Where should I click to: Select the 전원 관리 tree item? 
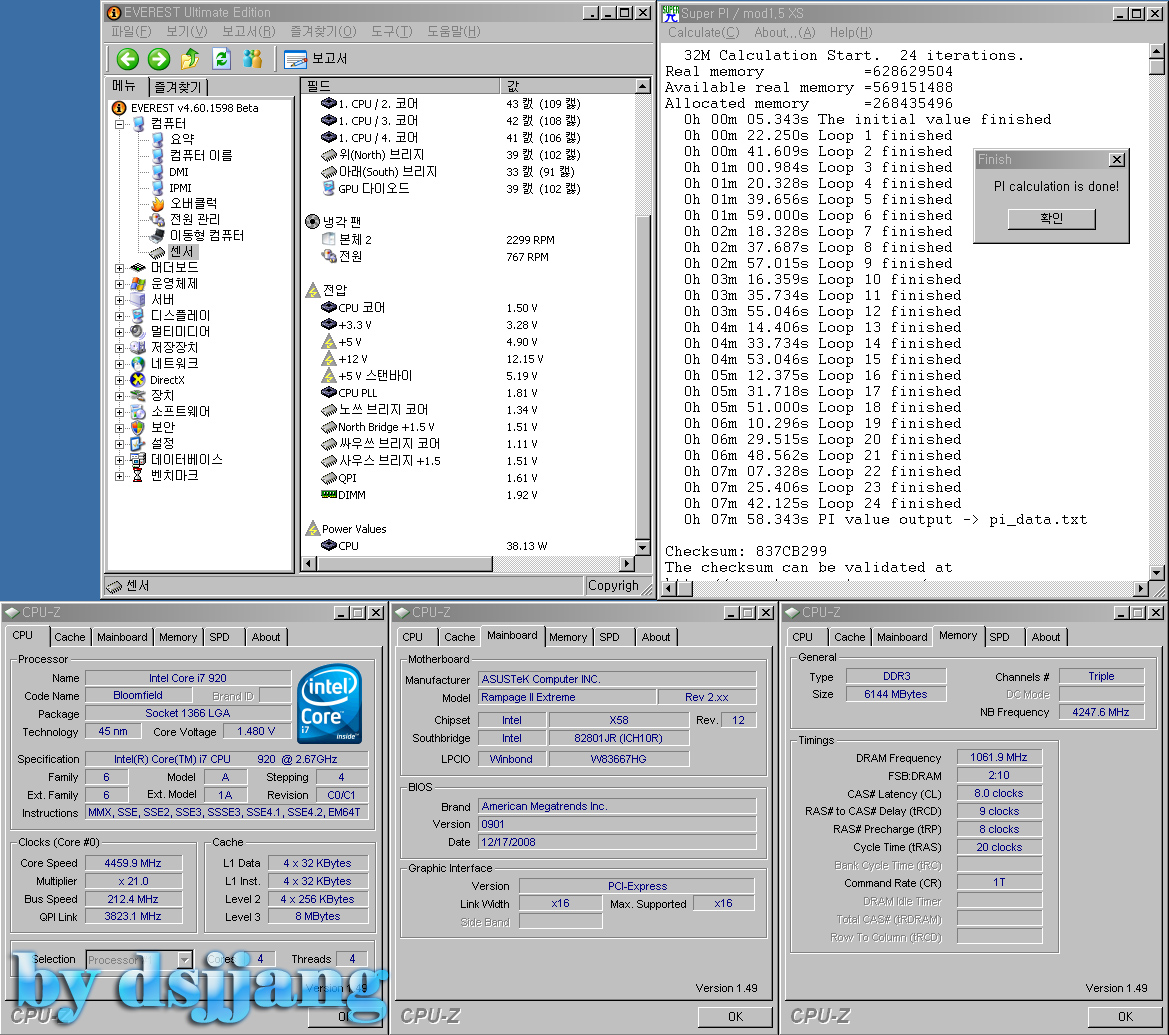pos(195,219)
